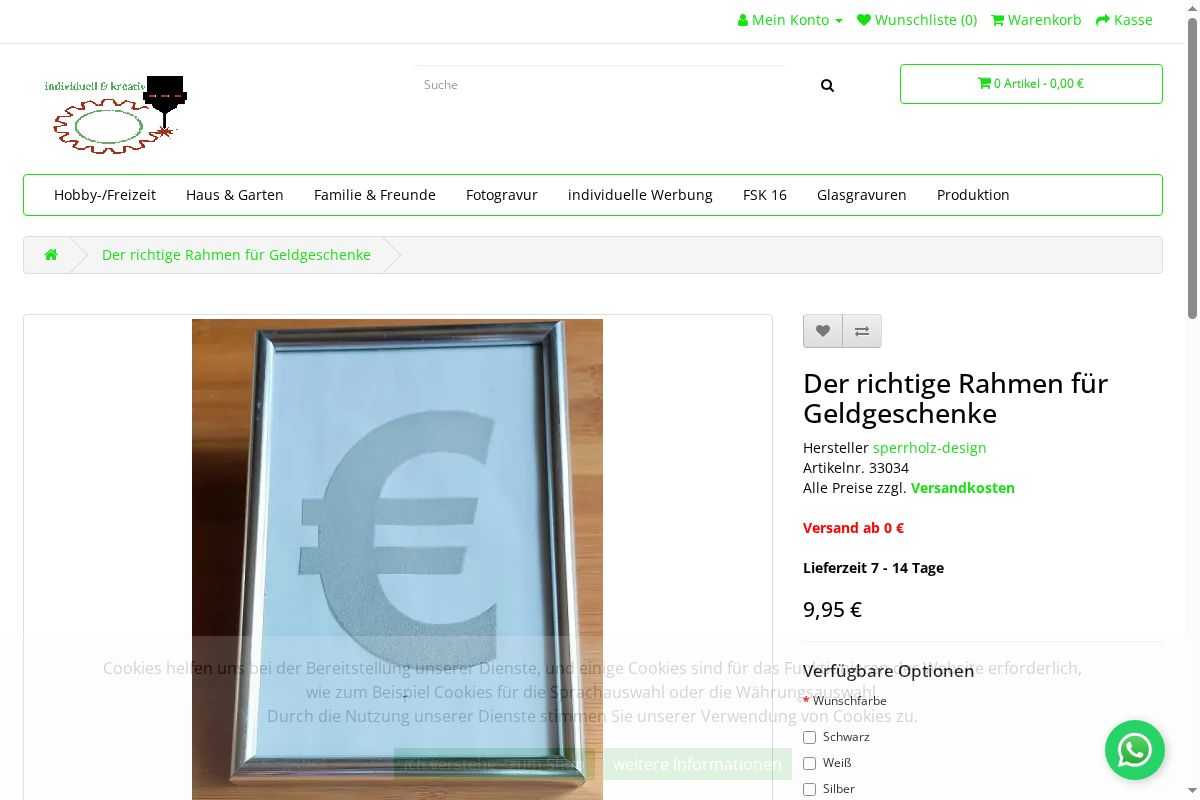Image resolution: width=1200 pixels, height=800 pixels.
Task: Open the Versandkosten link
Action: pos(963,488)
